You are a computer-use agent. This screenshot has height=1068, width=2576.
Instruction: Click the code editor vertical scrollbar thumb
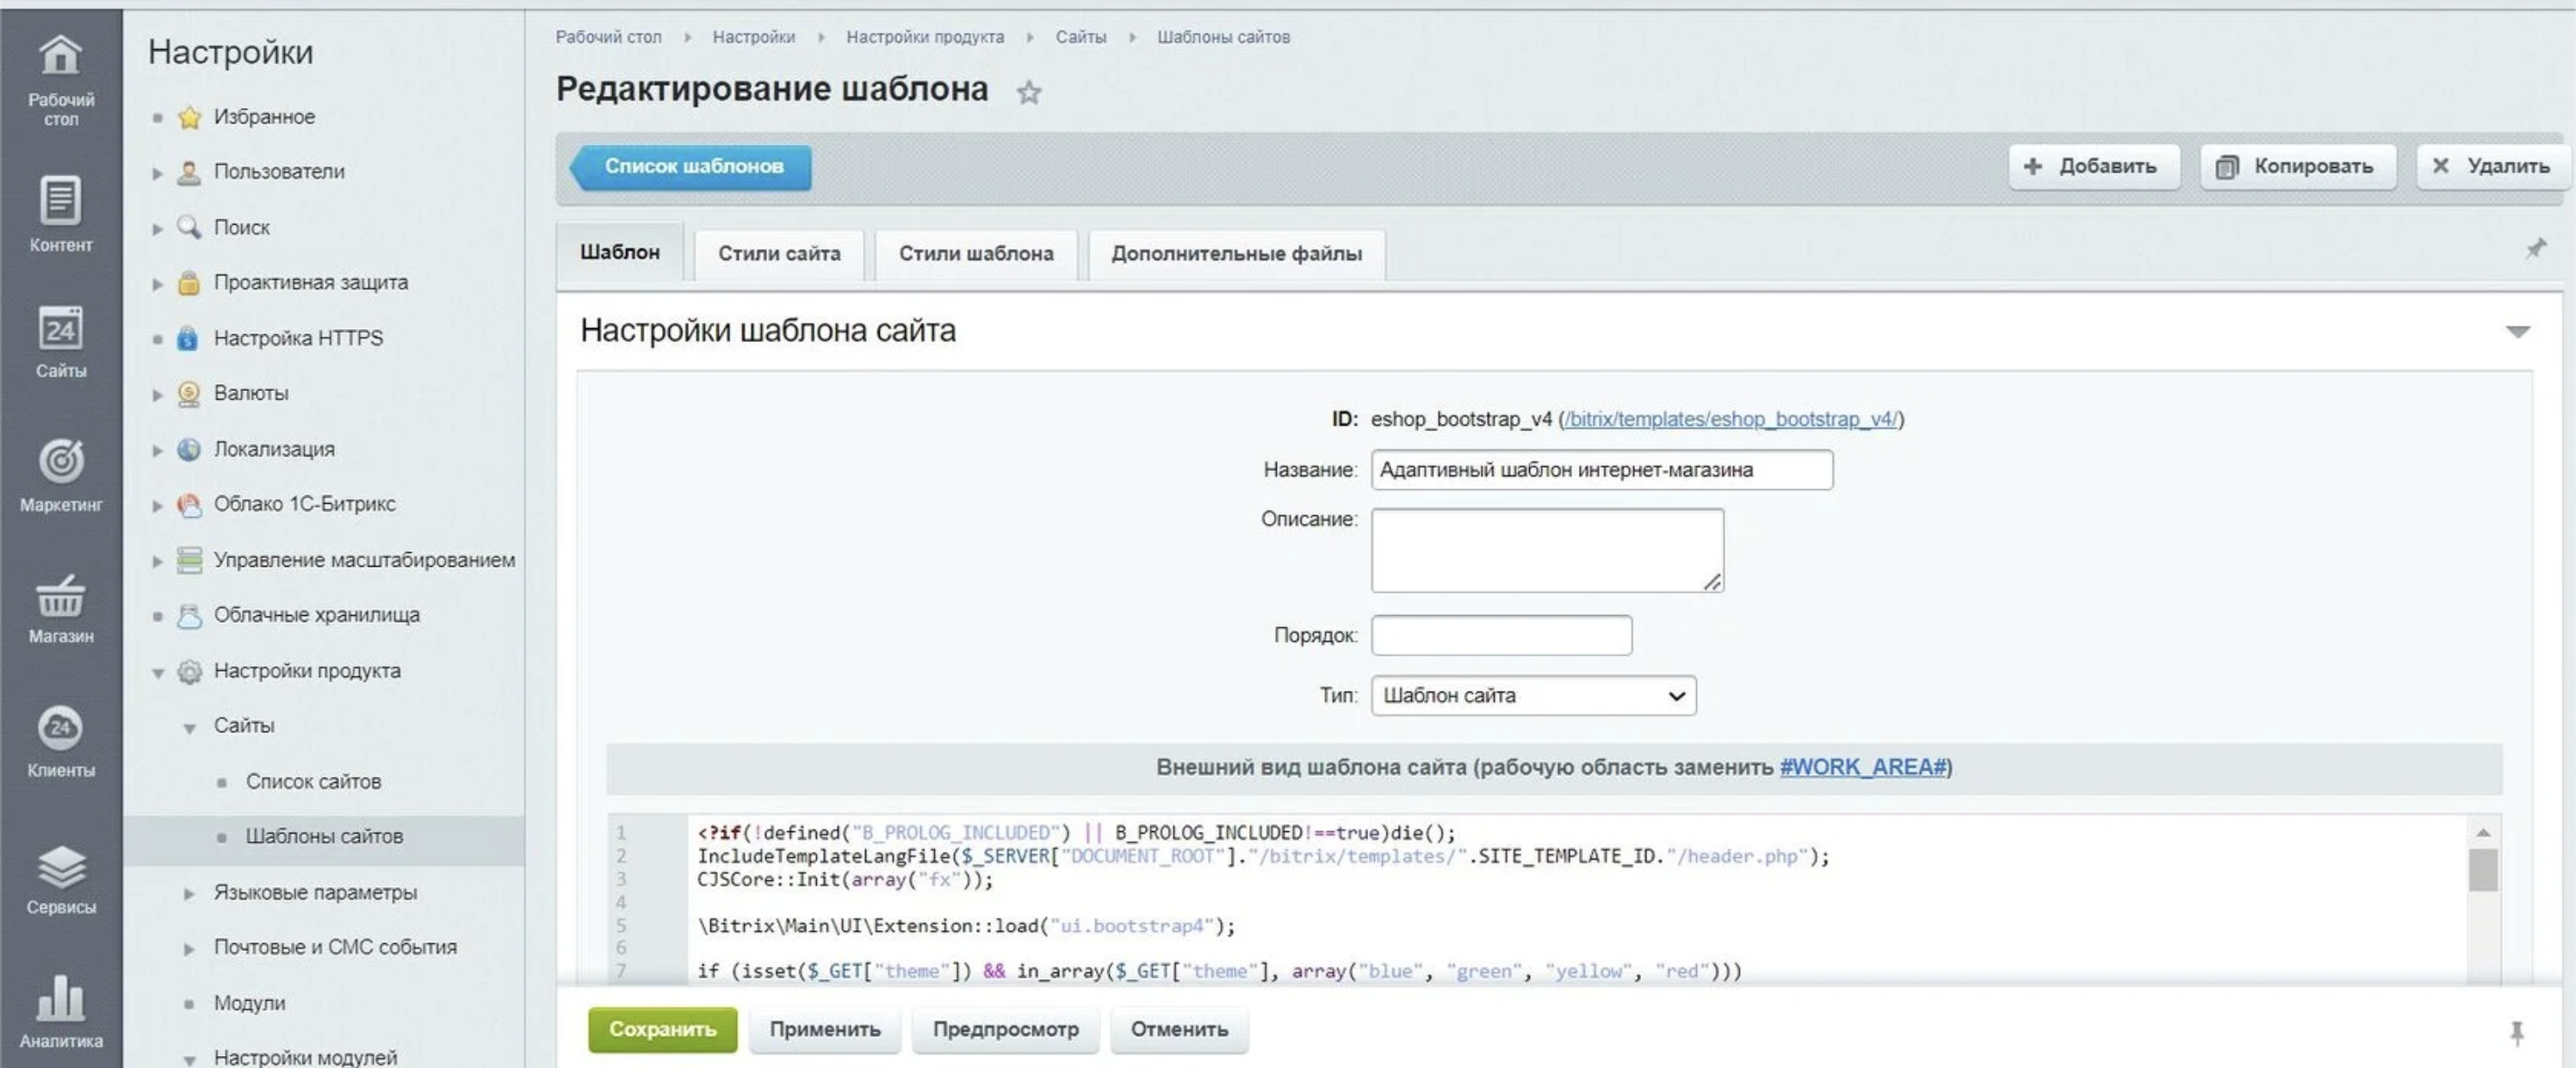point(2482,869)
